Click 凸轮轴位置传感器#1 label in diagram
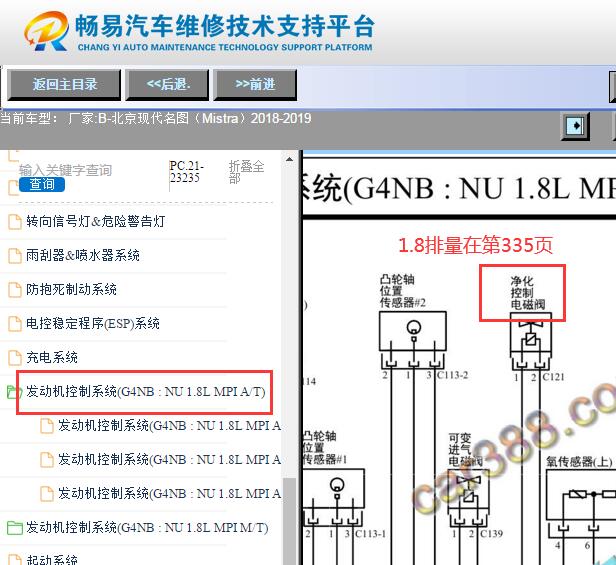Viewport: 616px width, 565px height. [x=325, y=448]
